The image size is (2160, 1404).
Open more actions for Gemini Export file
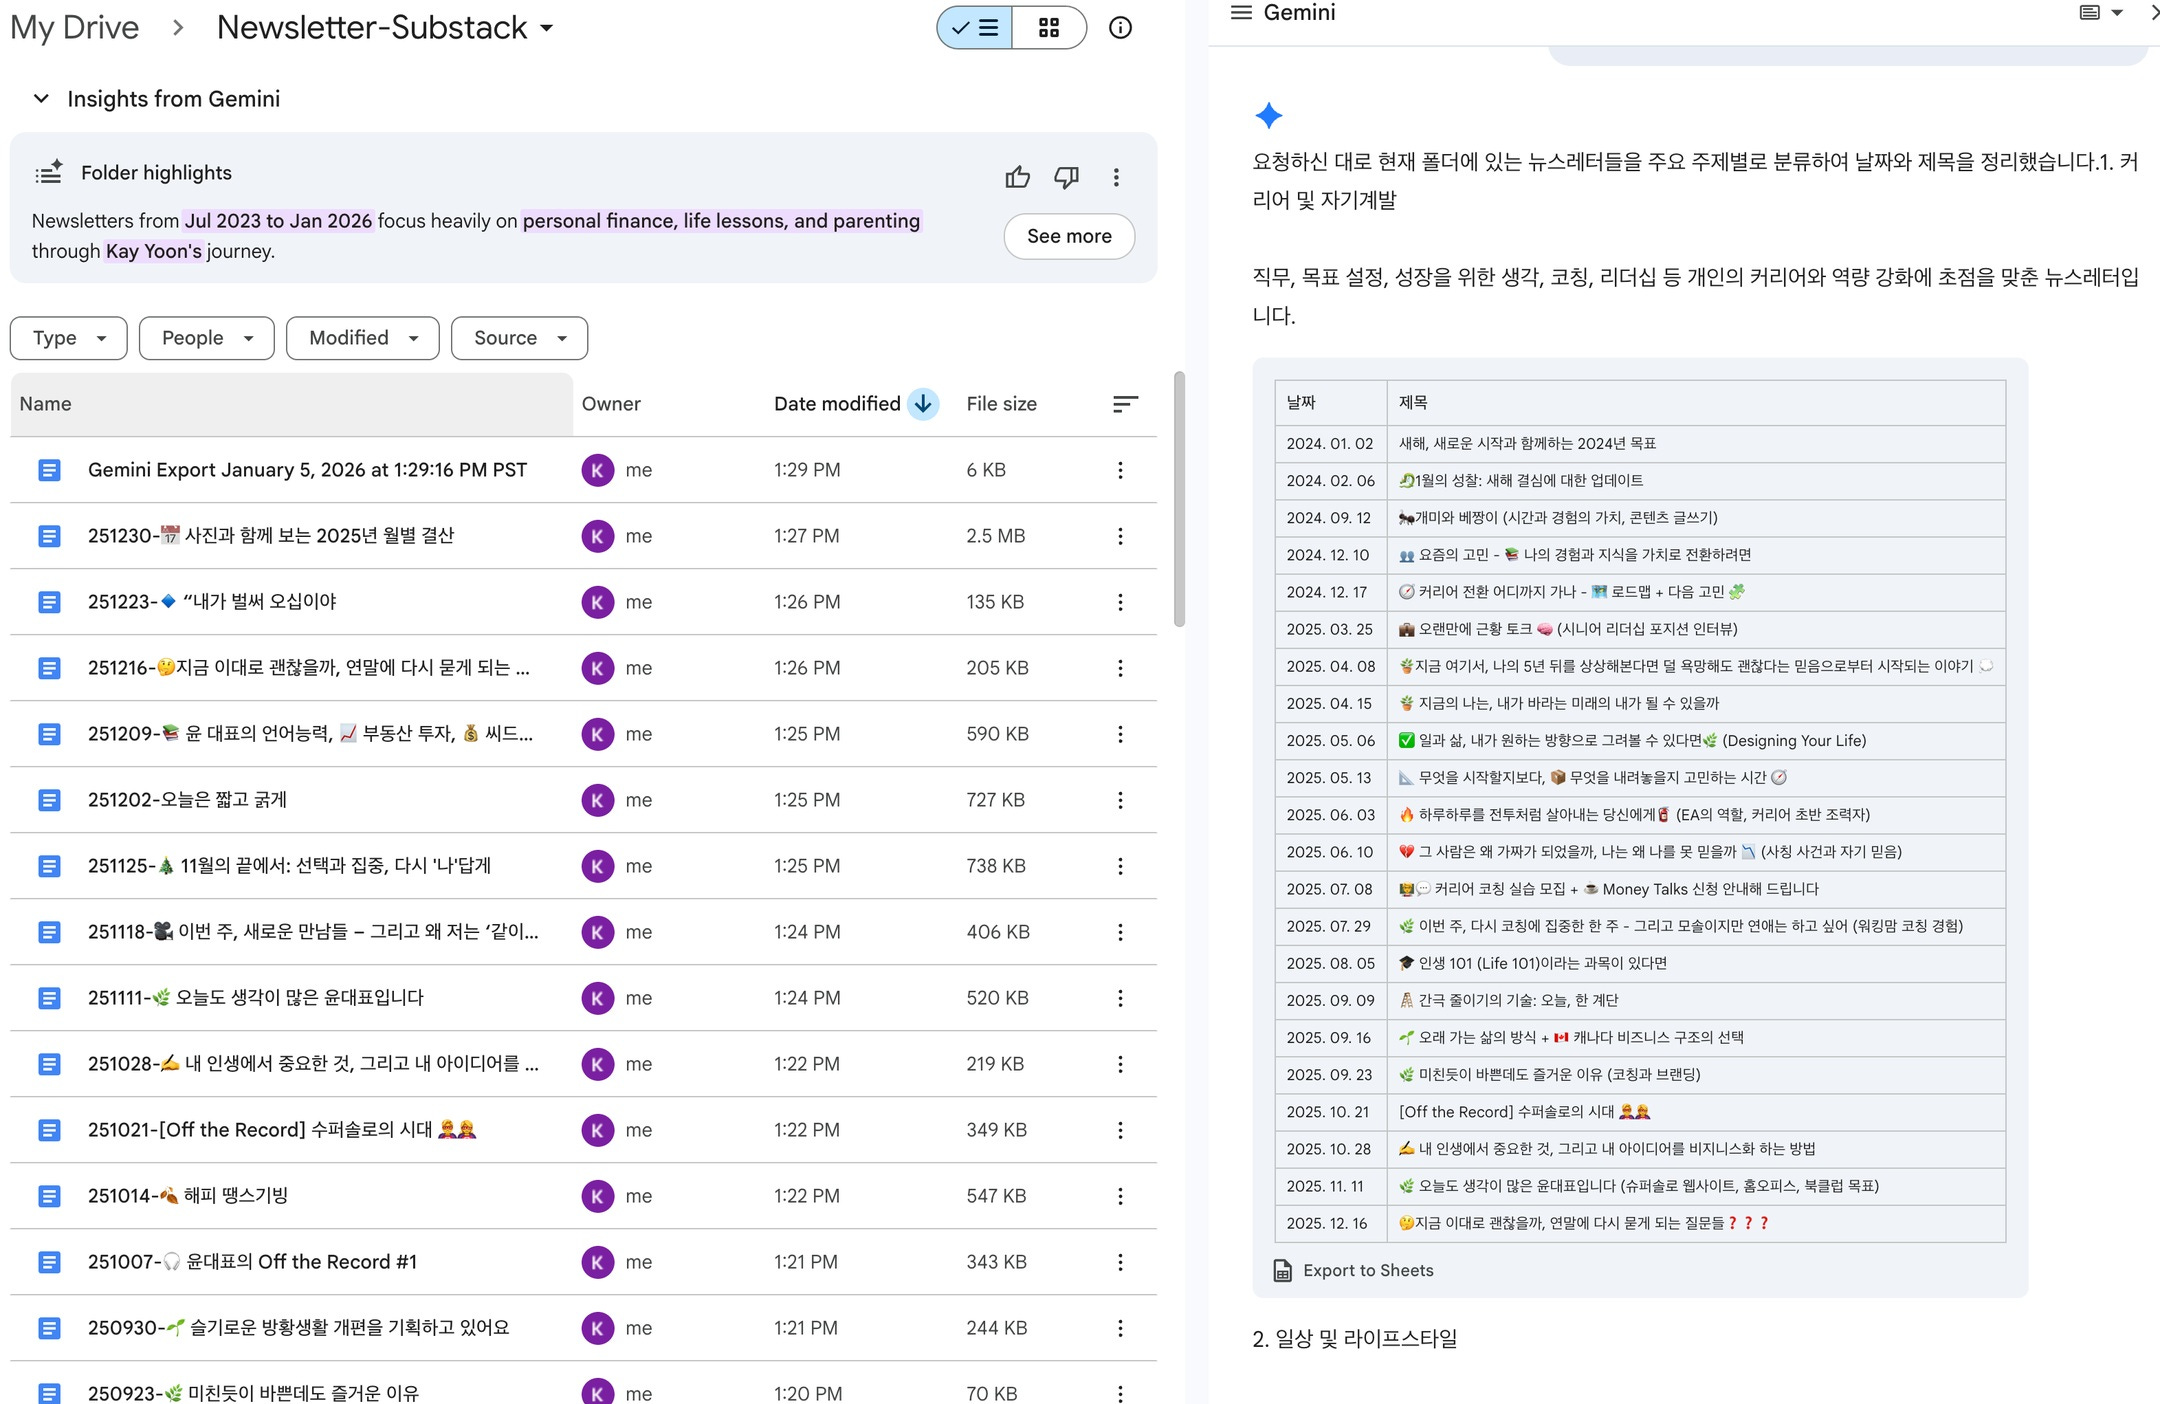1120,470
